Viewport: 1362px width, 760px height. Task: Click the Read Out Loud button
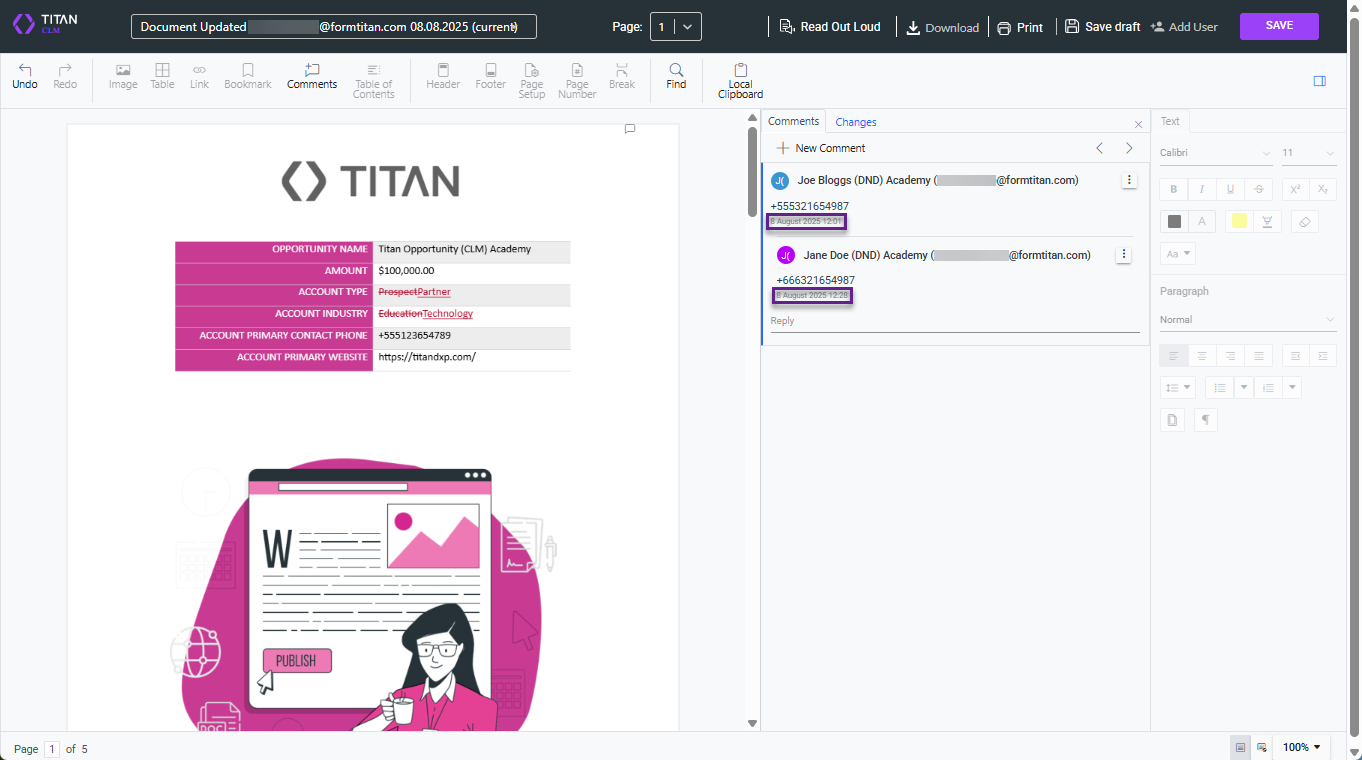[x=831, y=27]
